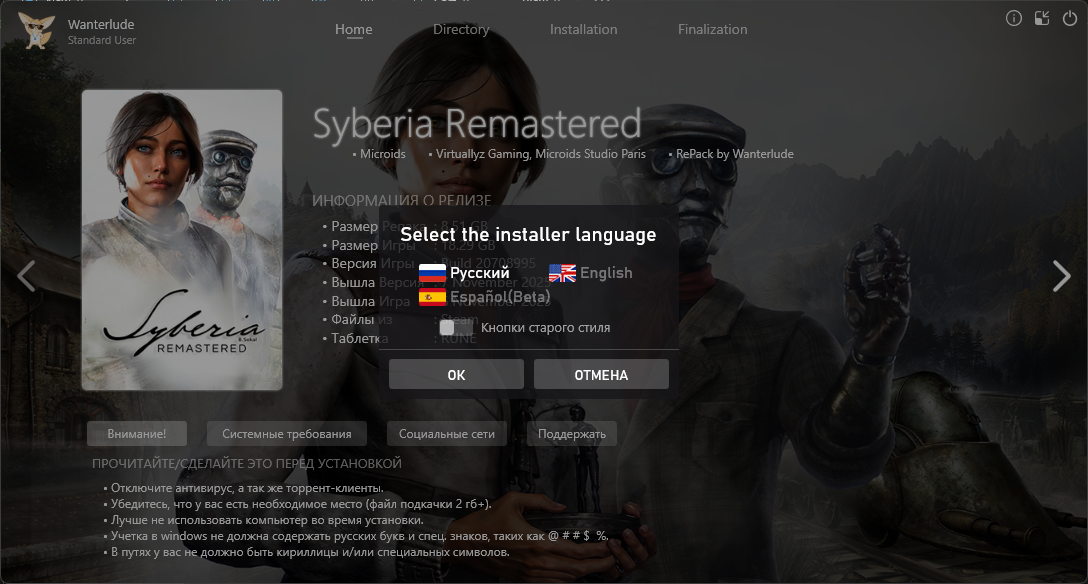Open Социальные сети section

coord(447,433)
